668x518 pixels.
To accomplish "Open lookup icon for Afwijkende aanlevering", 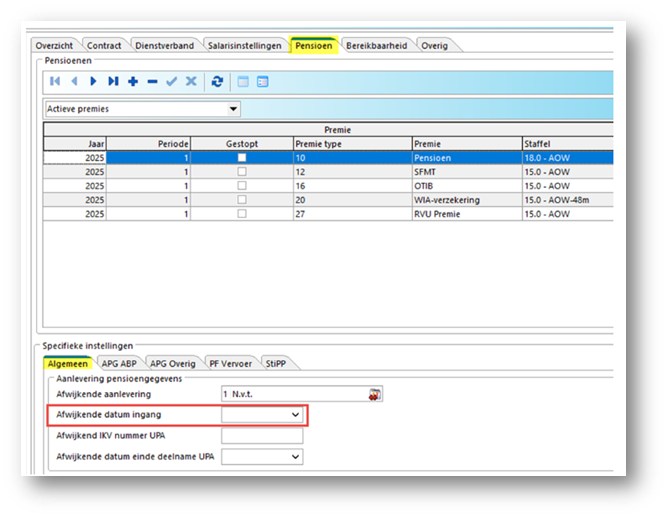I will click(374, 394).
